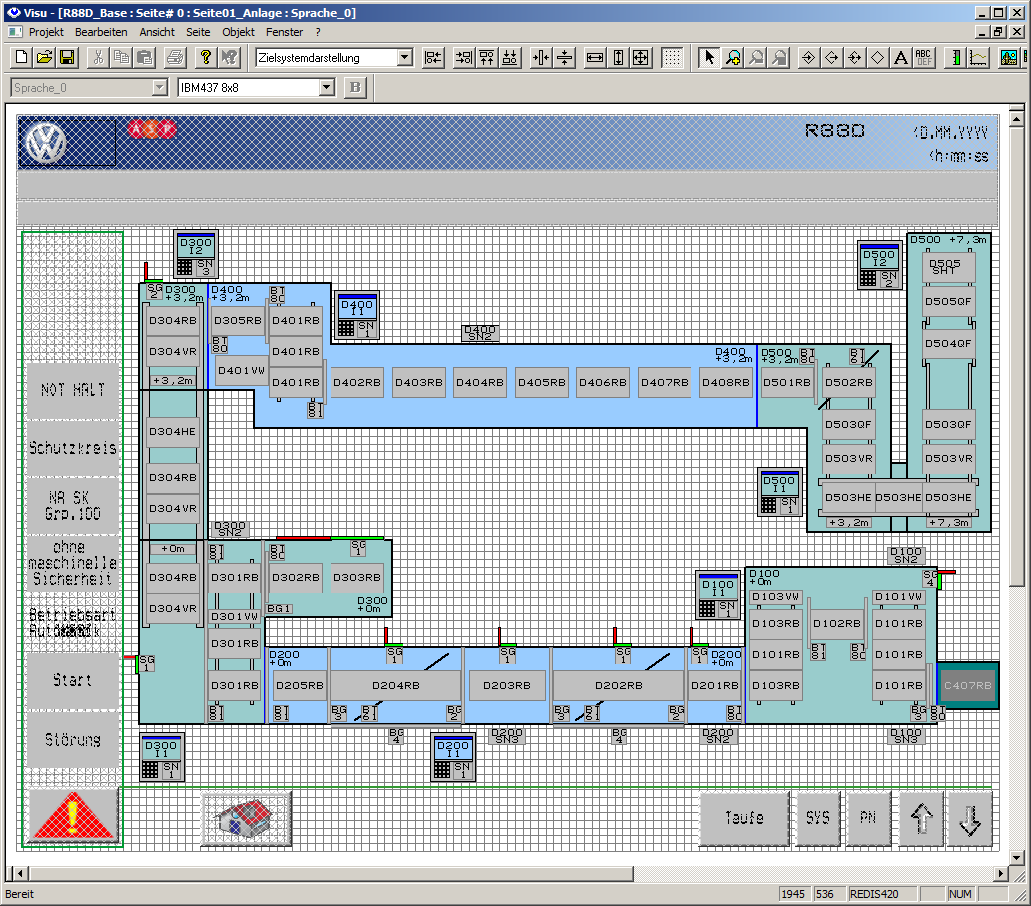1031x906 pixels.
Task: Open the Objekt menu
Action: [x=238, y=32]
